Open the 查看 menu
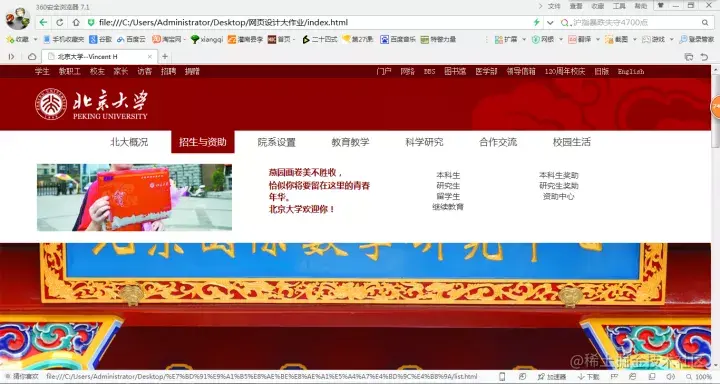The height and width of the screenshot is (384, 720). coord(576,6)
